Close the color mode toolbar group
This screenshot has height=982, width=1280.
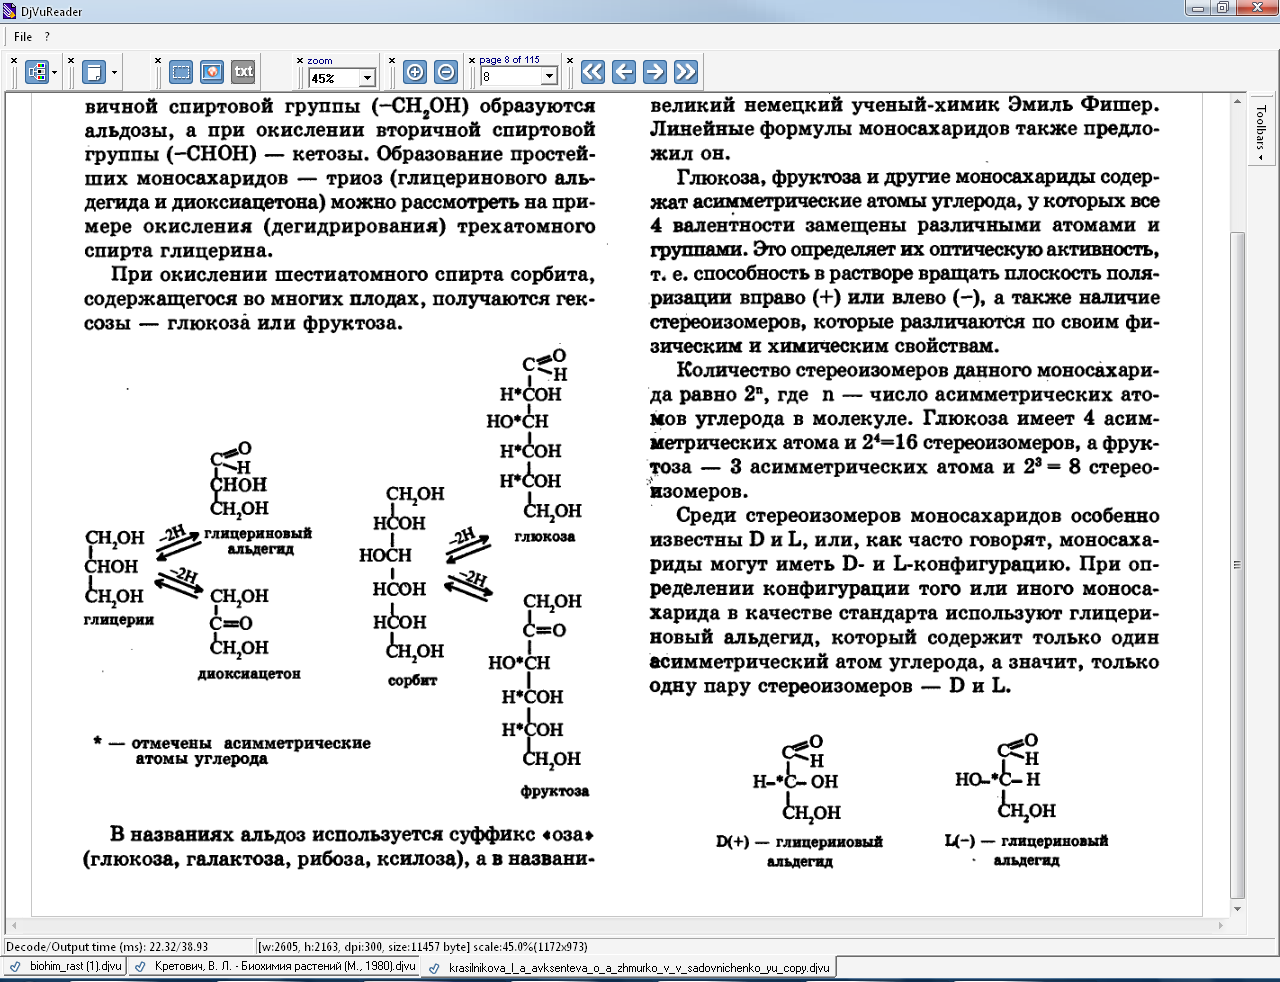tap(14, 60)
